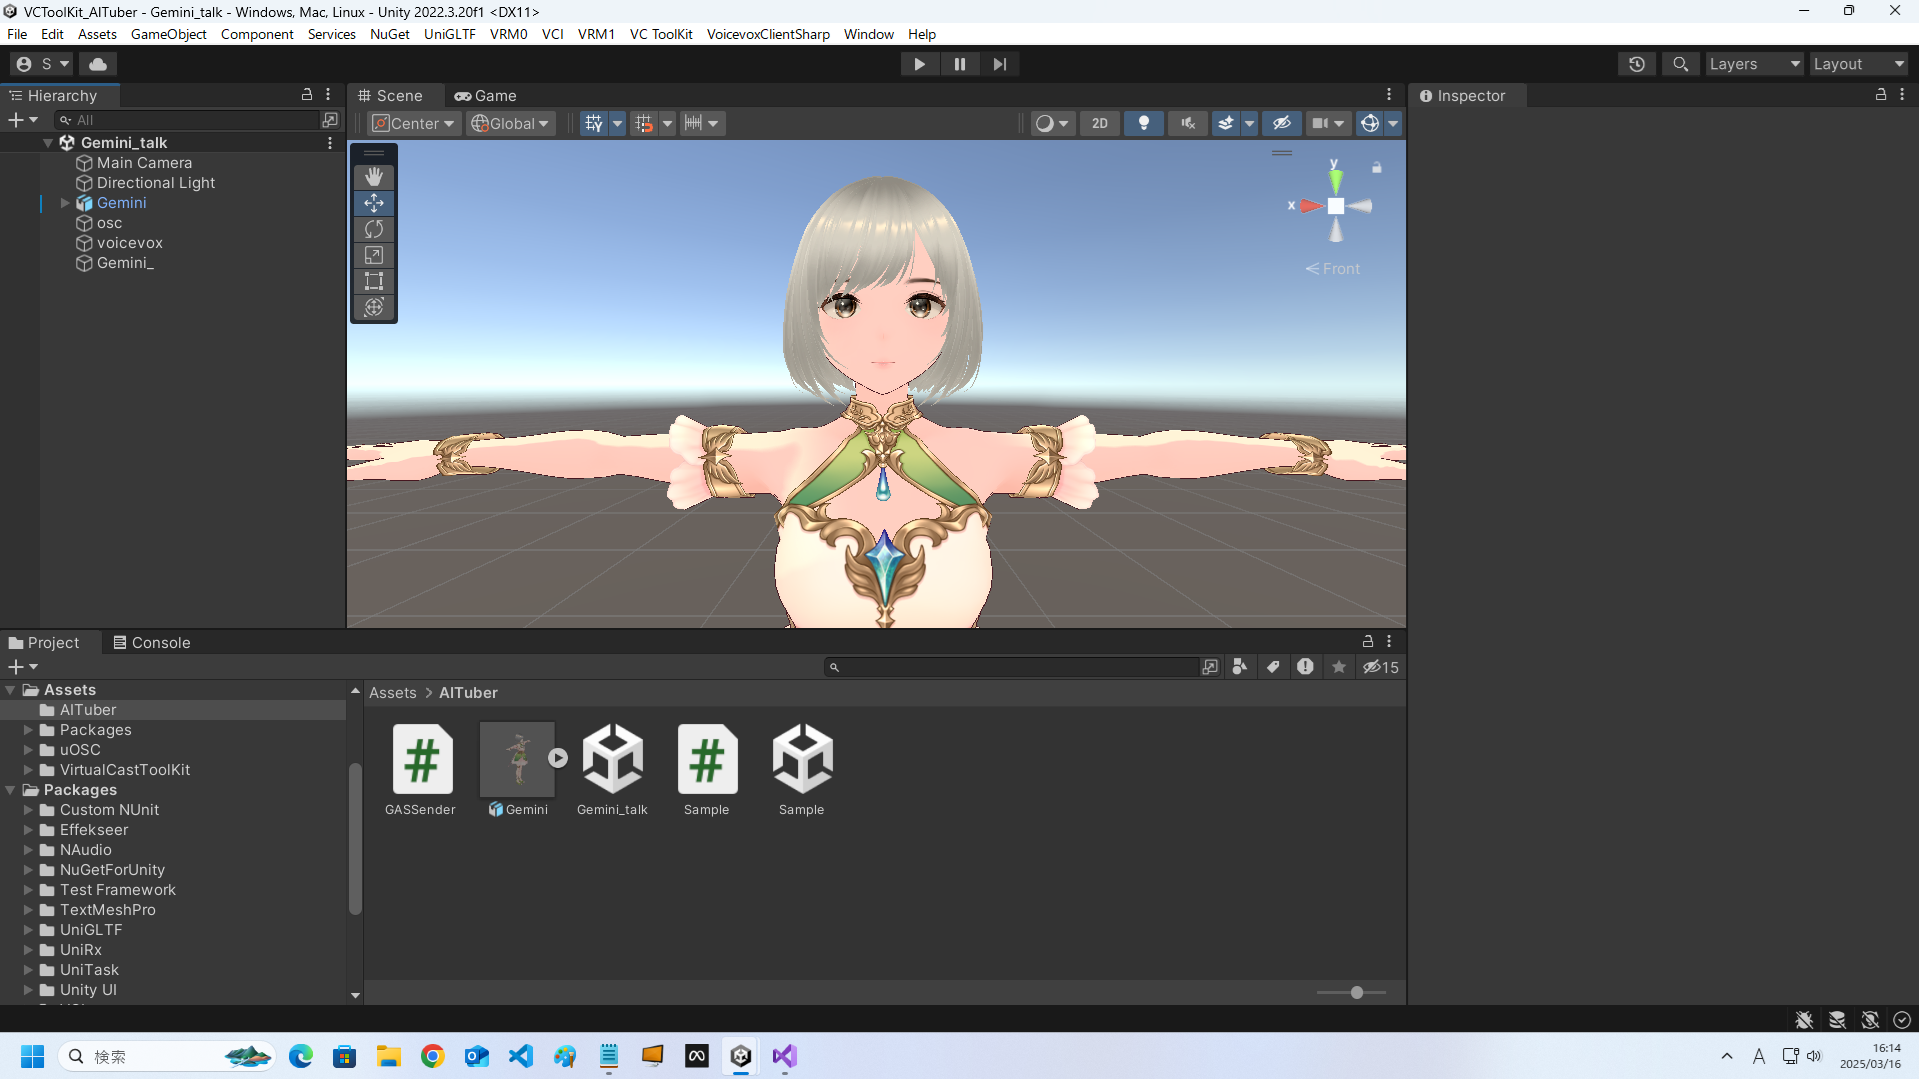1919x1080 pixels.
Task: Open the VRM0 menu
Action: coord(509,34)
